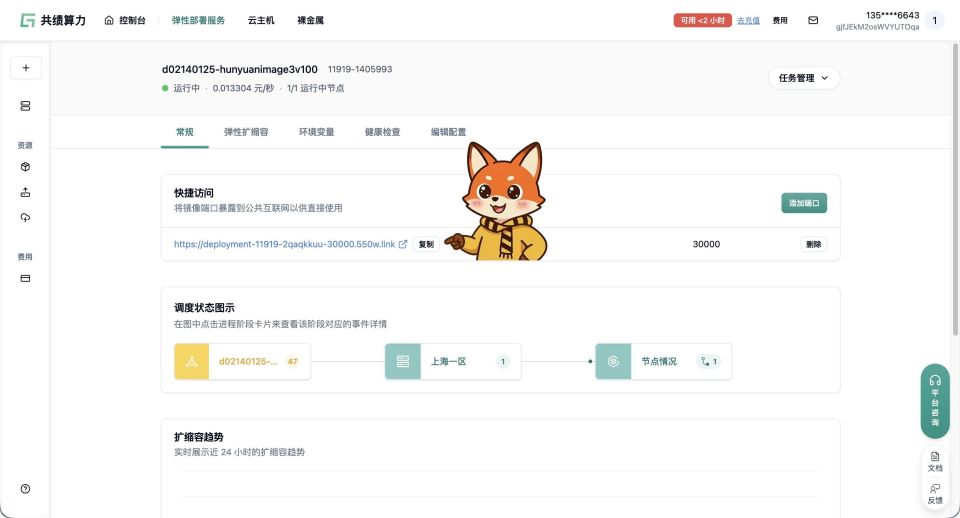This screenshot has height=518, width=960.
Task: Click the 添加端口 button
Action: 804,203
